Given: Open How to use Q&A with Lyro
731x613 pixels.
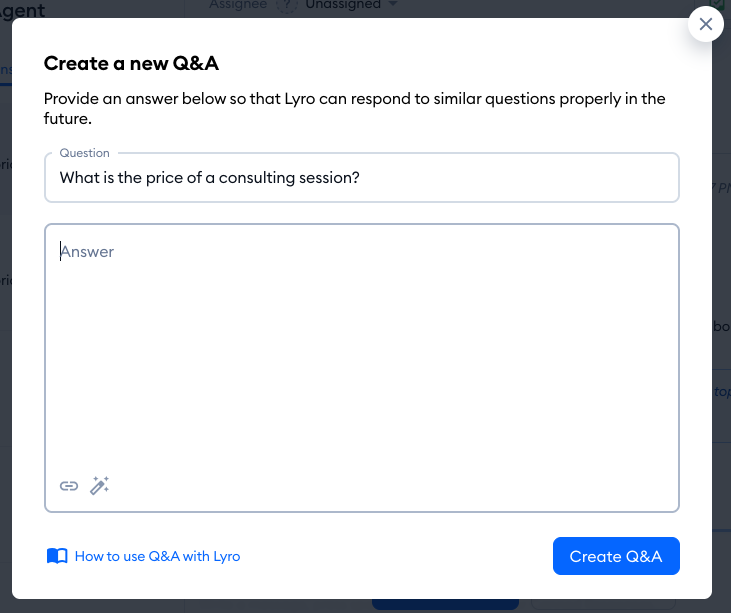Looking at the screenshot, I should [x=157, y=556].
